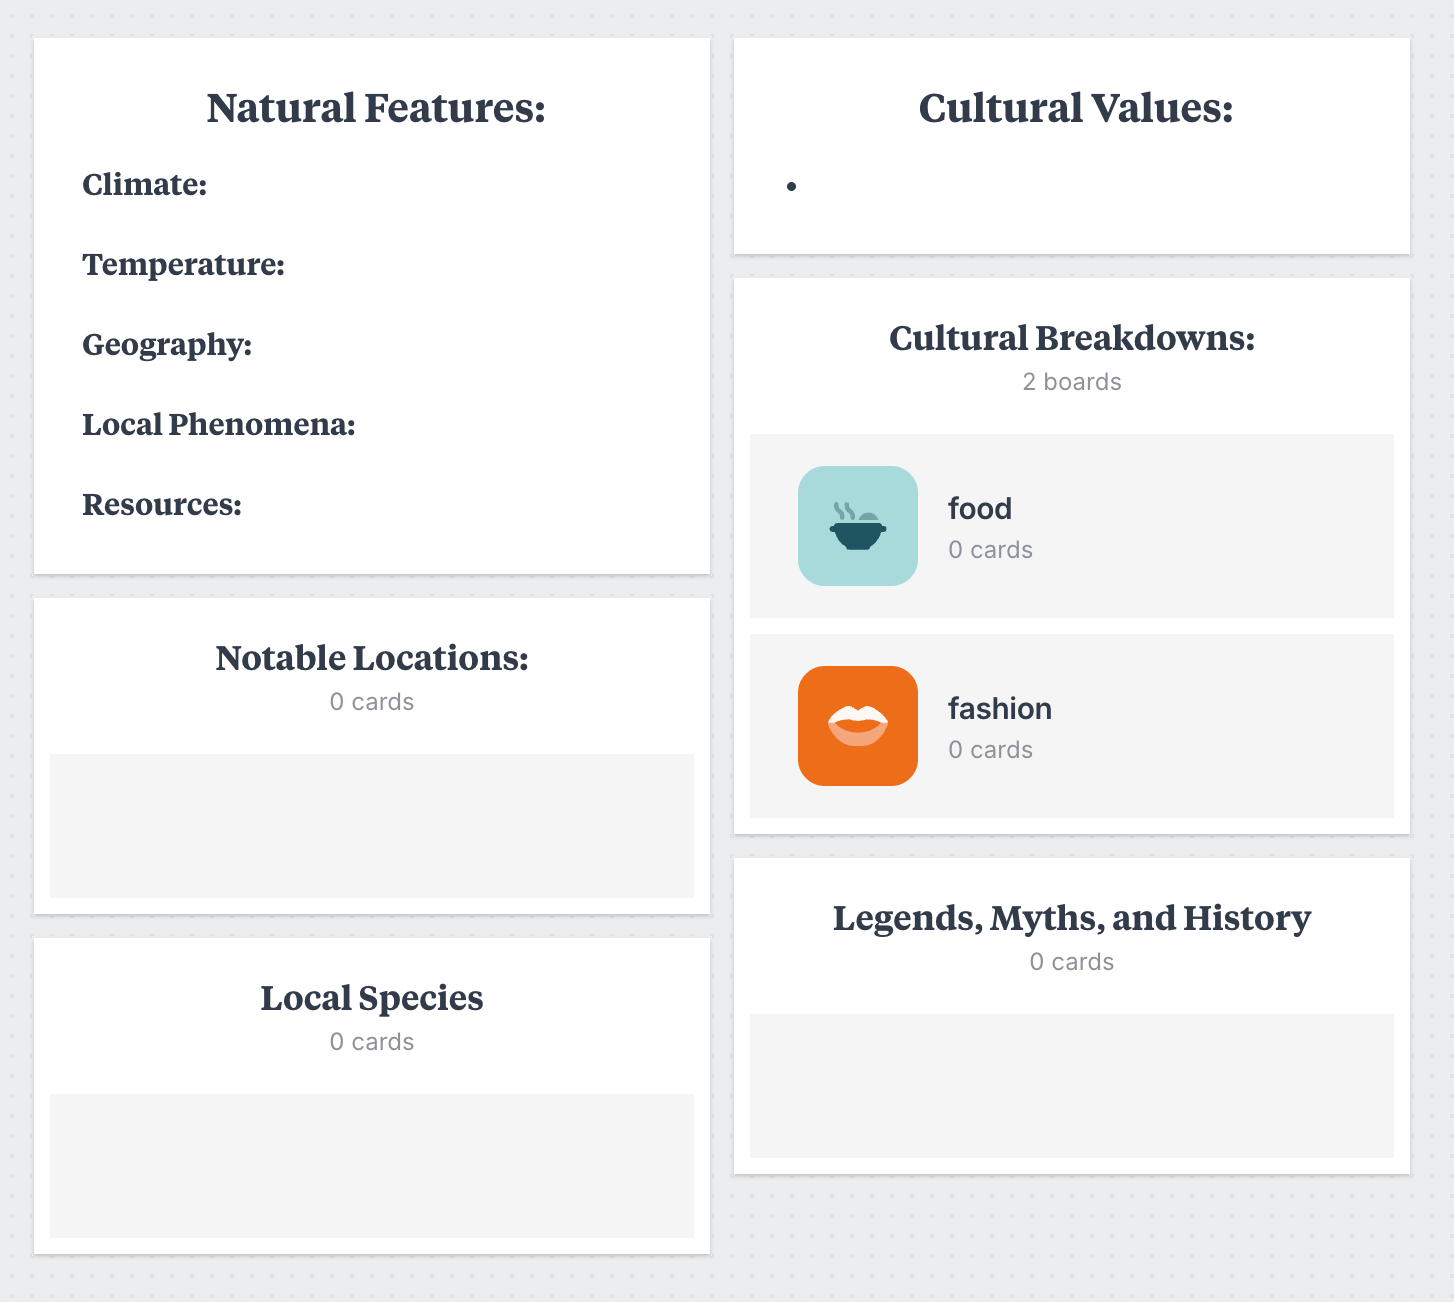
Task: Edit the Climate field text
Action: click(x=145, y=184)
